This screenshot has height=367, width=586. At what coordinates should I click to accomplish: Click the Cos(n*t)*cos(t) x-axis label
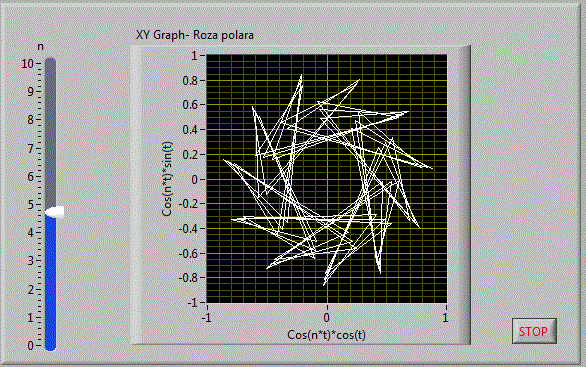click(x=326, y=335)
